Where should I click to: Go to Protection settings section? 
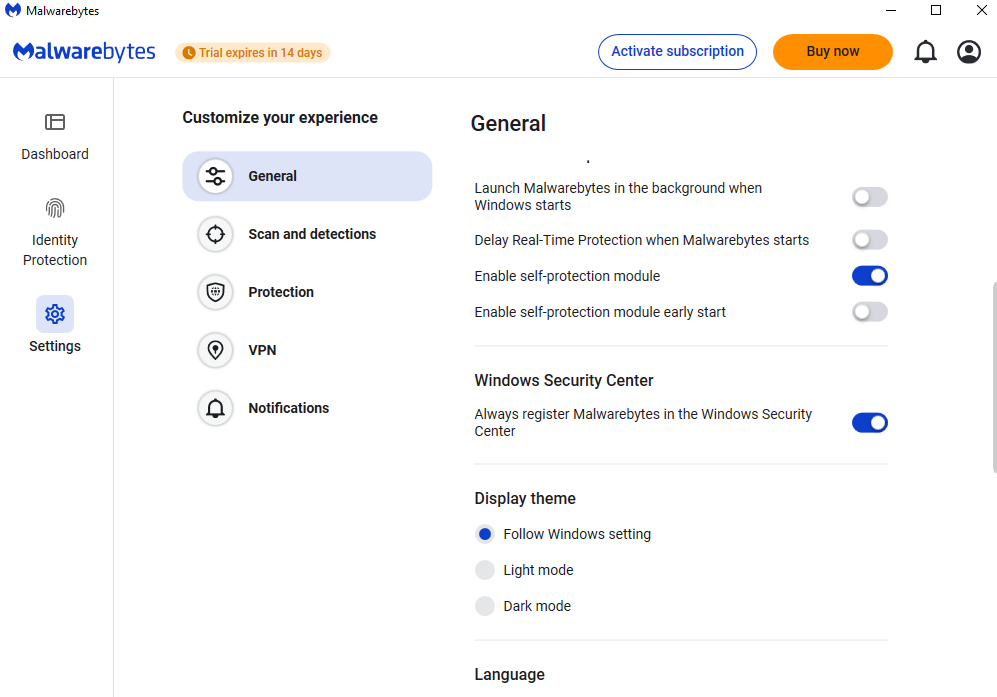307,292
